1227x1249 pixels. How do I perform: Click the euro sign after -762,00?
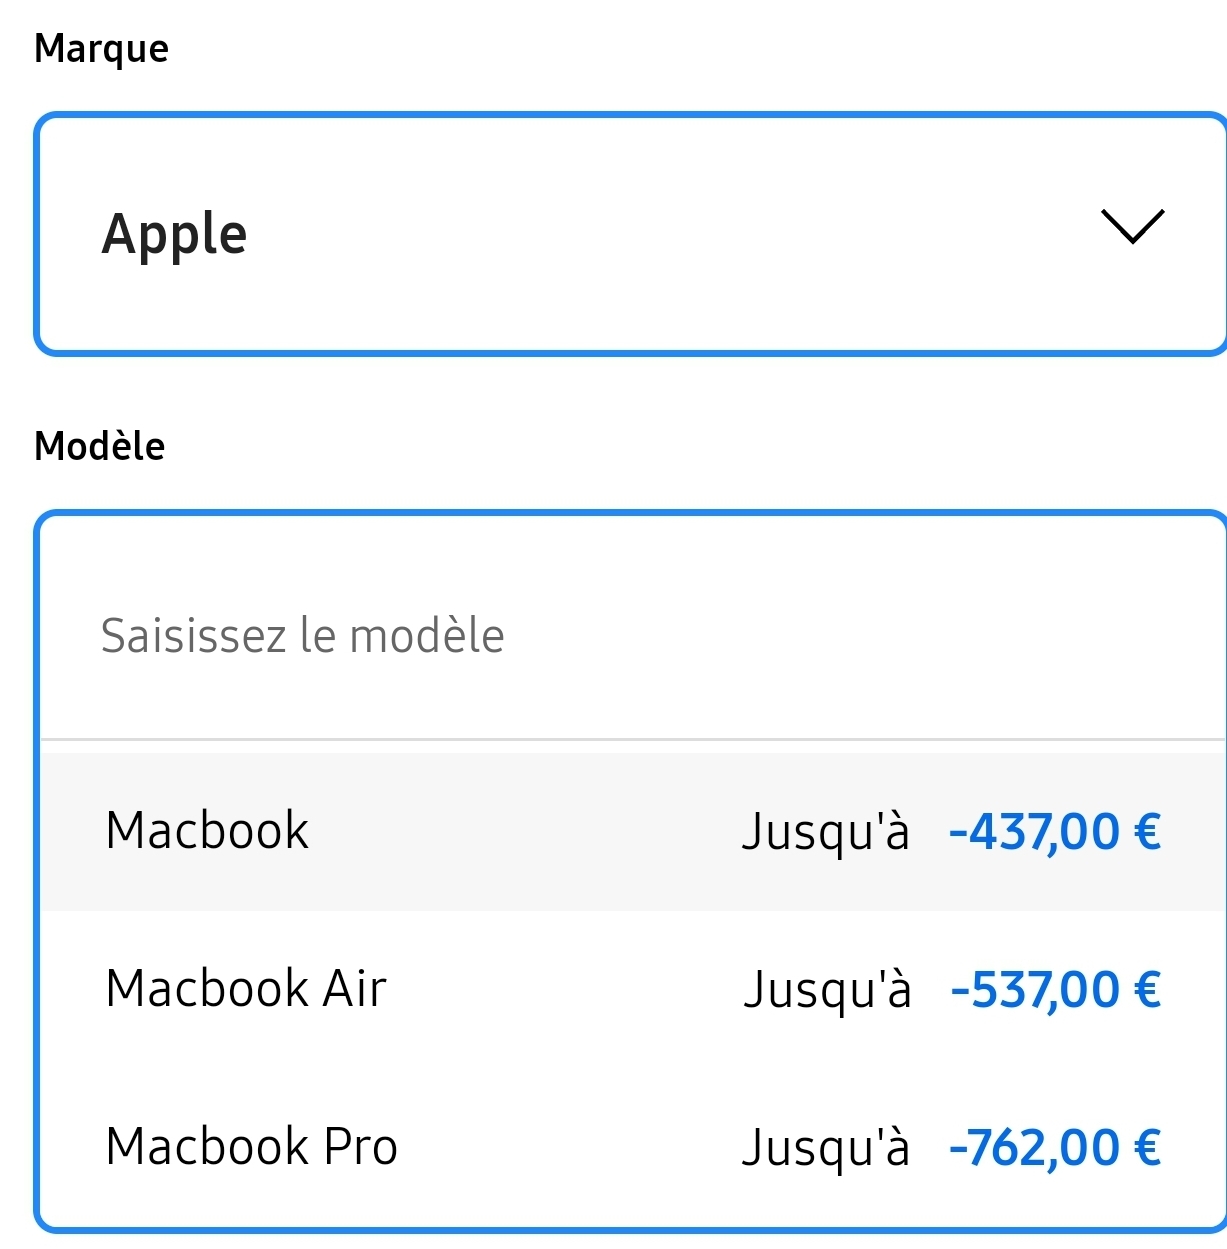[1147, 1148]
